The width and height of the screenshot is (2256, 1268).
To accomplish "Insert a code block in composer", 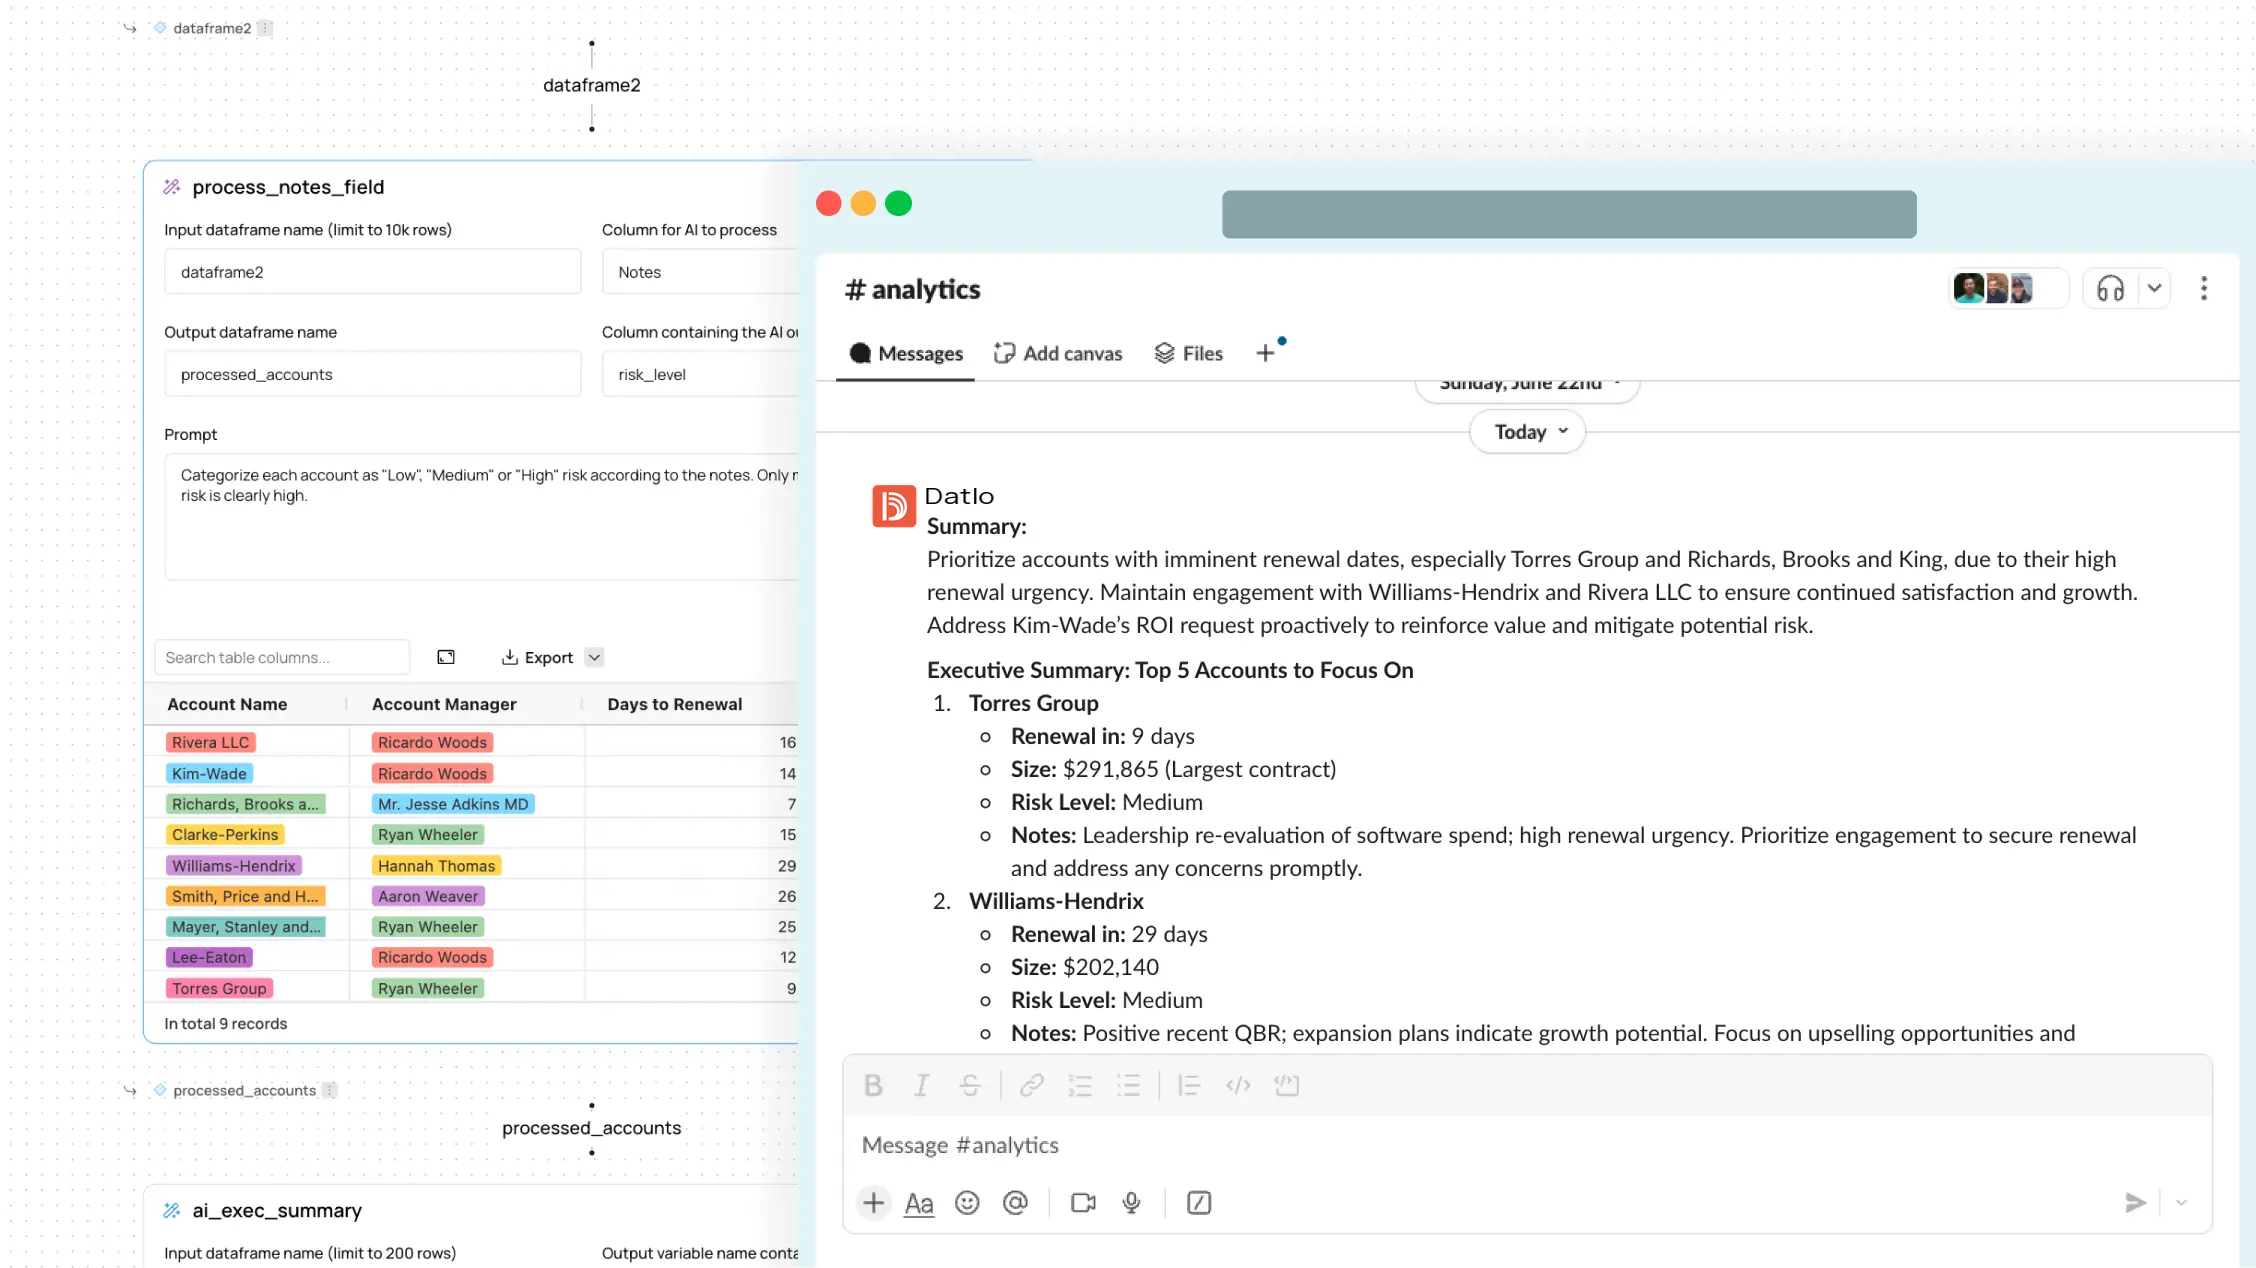I will click(1287, 1085).
